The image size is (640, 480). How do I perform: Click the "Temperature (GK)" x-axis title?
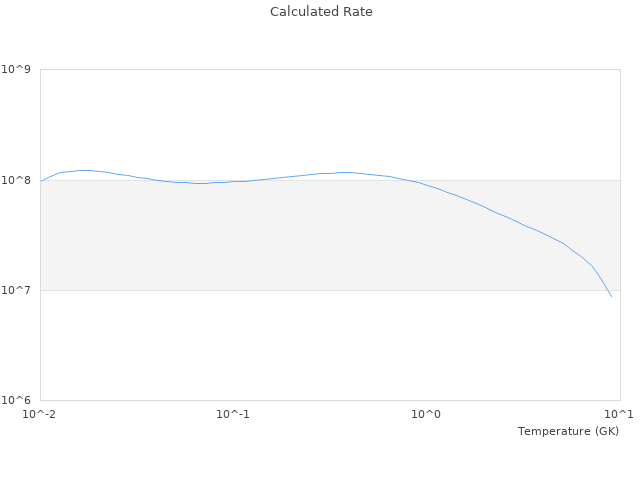point(568,431)
